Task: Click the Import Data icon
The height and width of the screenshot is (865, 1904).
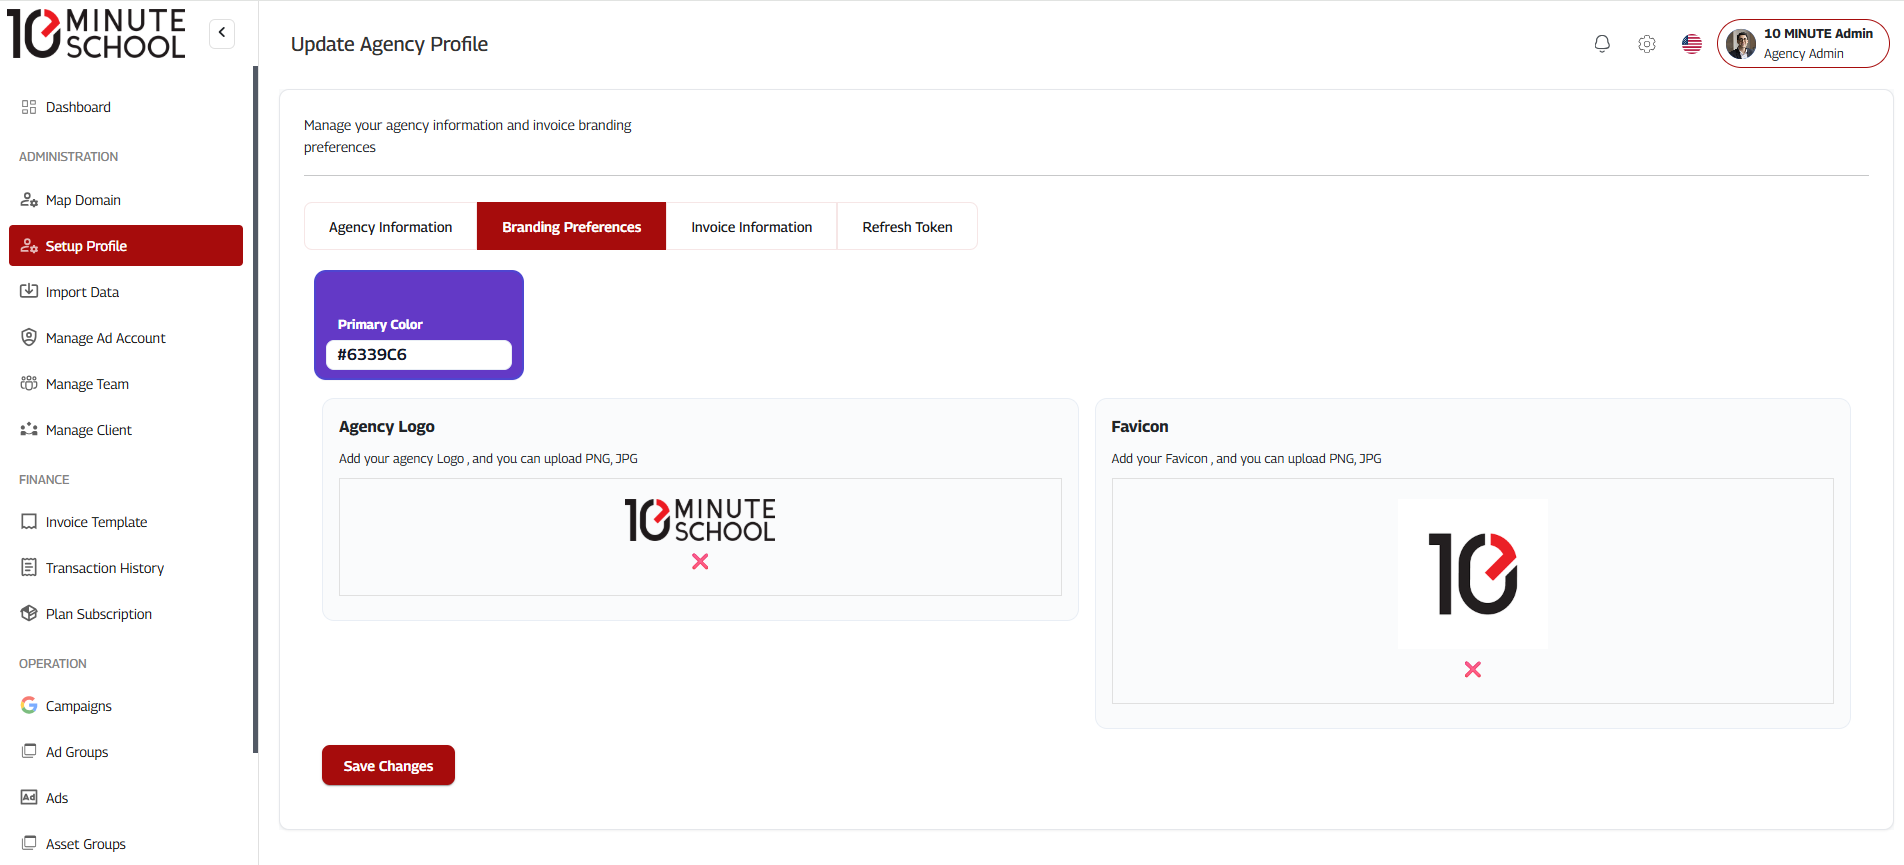Action: click(x=29, y=291)
